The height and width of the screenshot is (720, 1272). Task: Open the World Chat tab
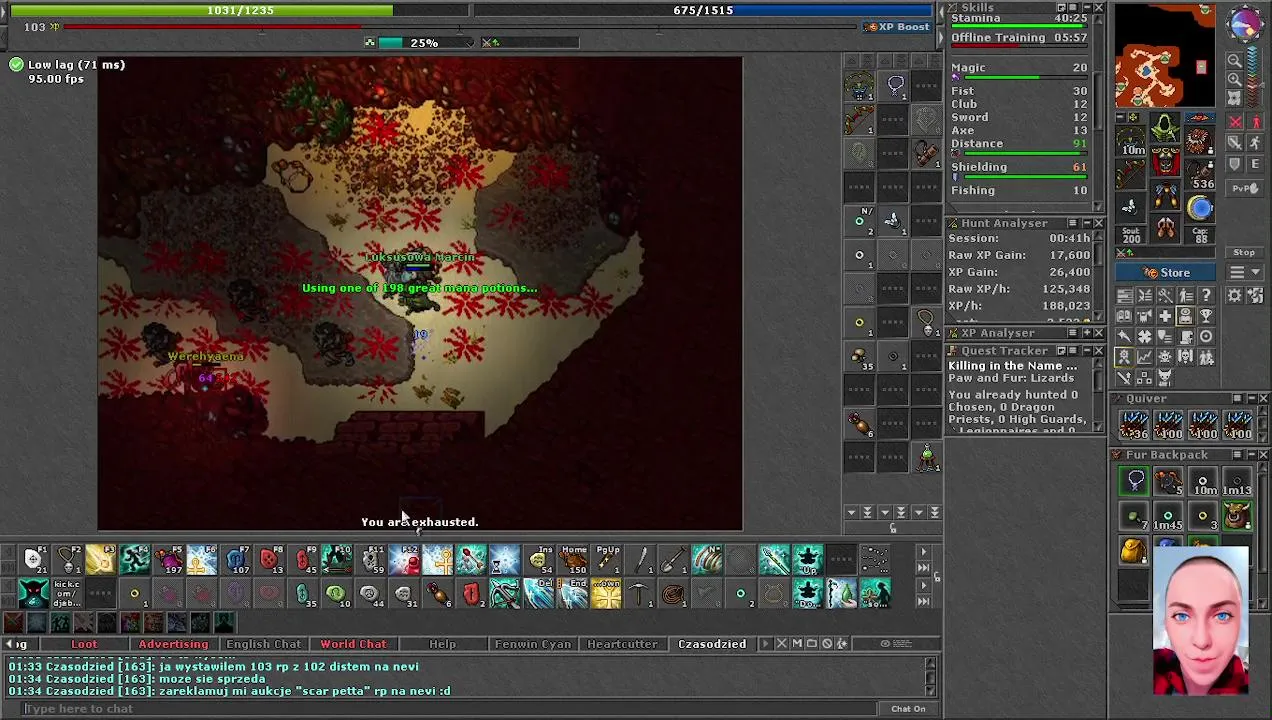(x=353, y=644)
